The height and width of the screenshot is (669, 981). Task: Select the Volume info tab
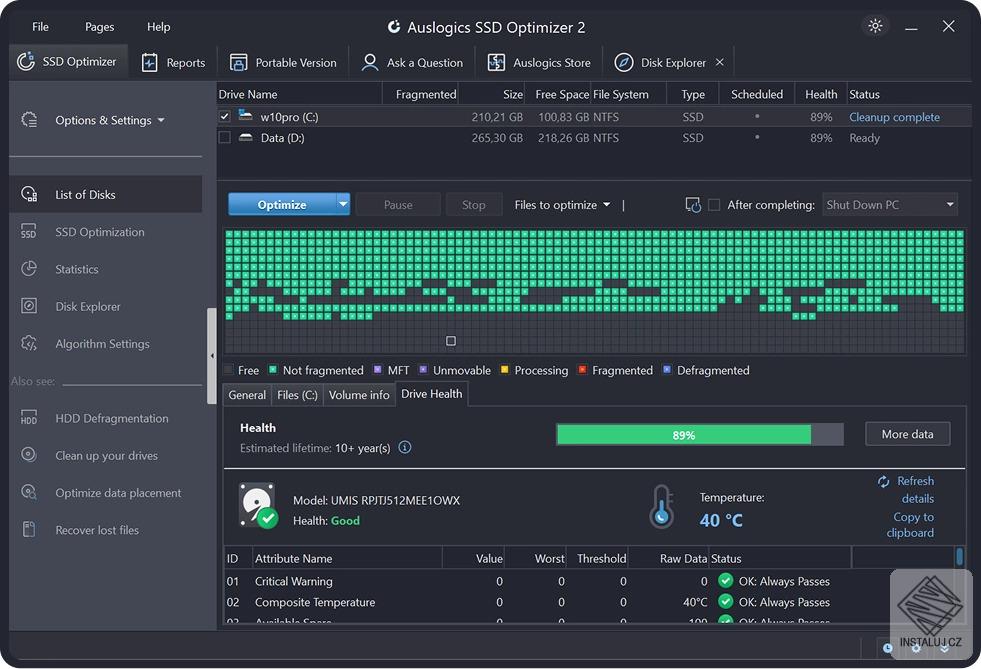pos(359,395)
